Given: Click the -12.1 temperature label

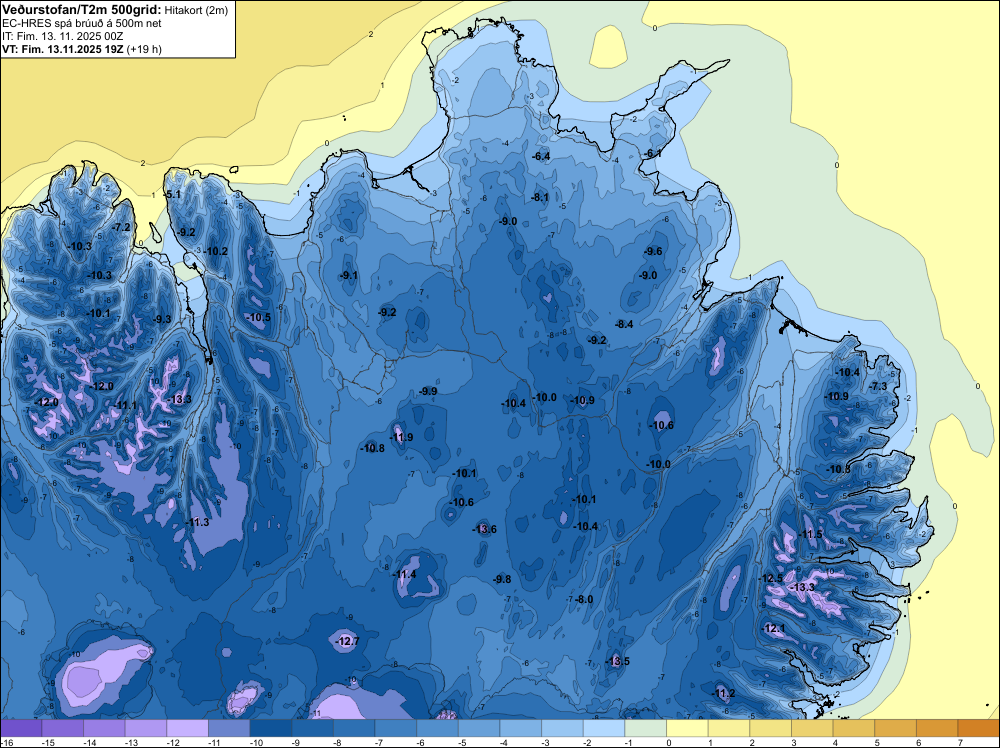Looking at the screenshot, I should pos(774,629).
